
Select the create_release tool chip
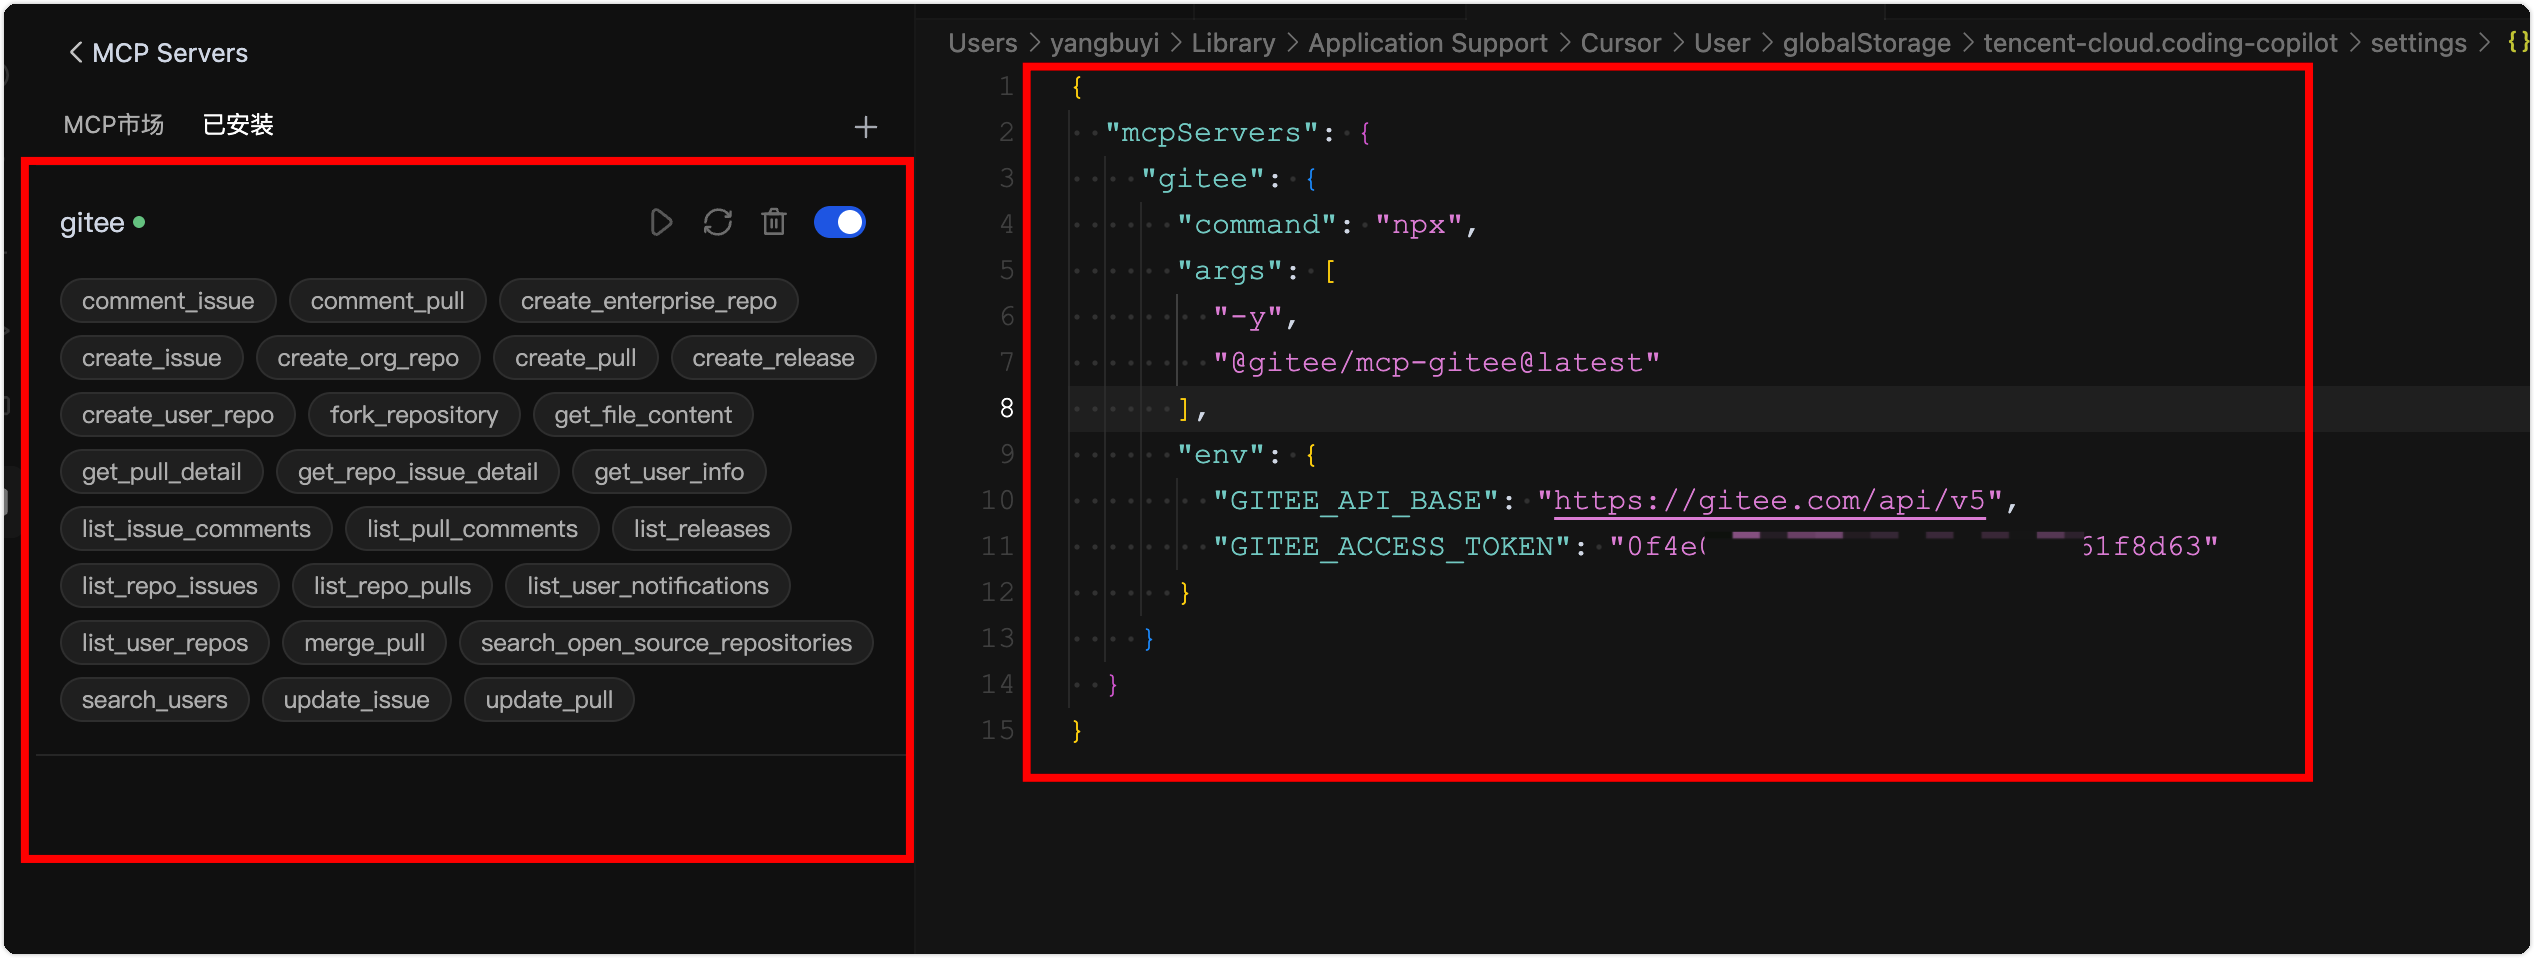pyautogui.click(x=774, y=358)
